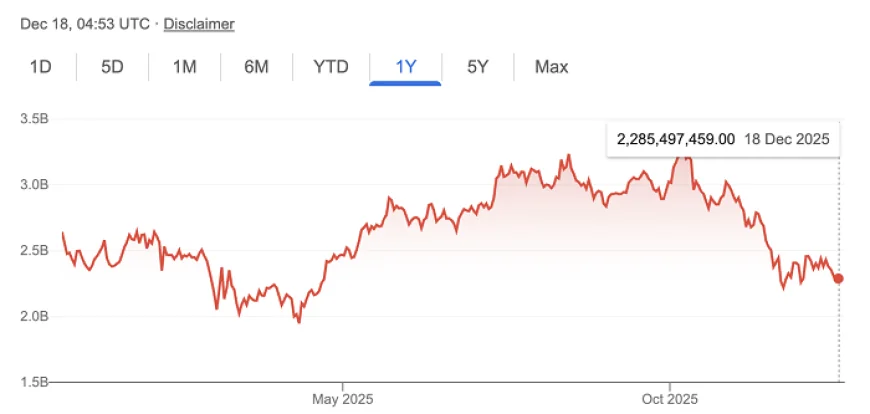Click the red endpoint dot on chart
Viewport: 870px width, 414px height.
[x=838, y=278]
